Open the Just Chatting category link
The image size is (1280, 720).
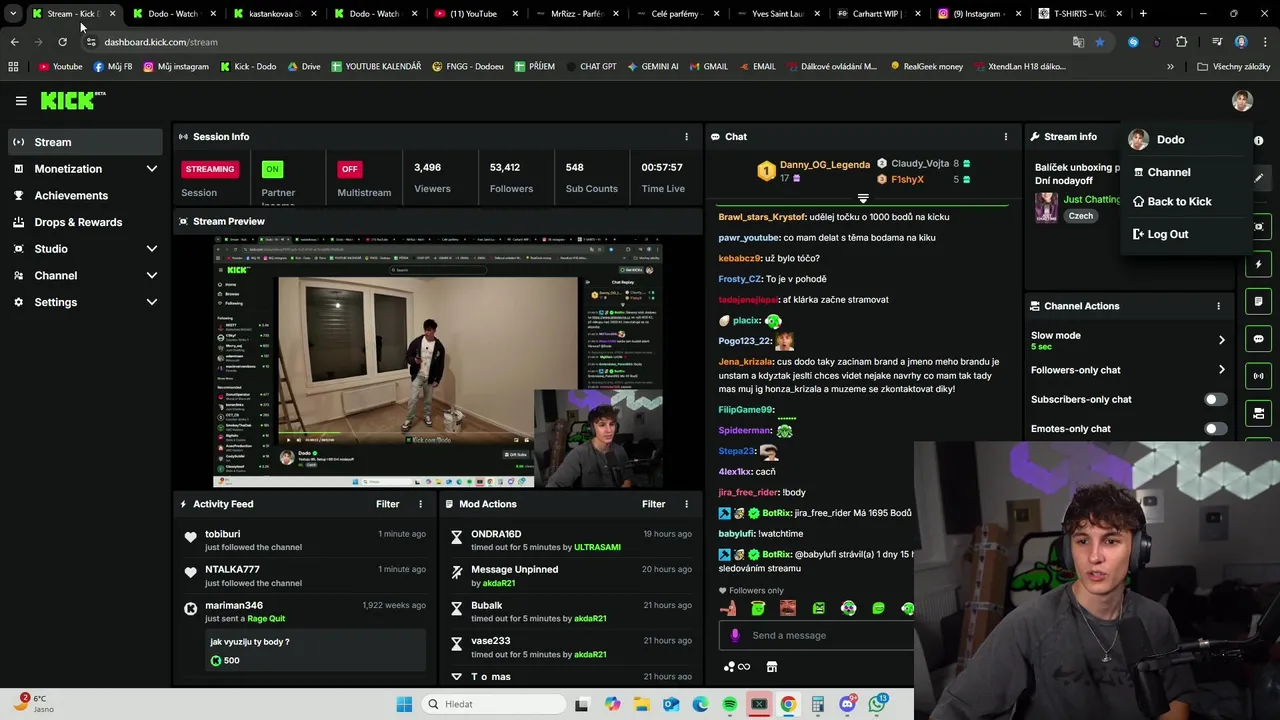(x=1092, y=199)
